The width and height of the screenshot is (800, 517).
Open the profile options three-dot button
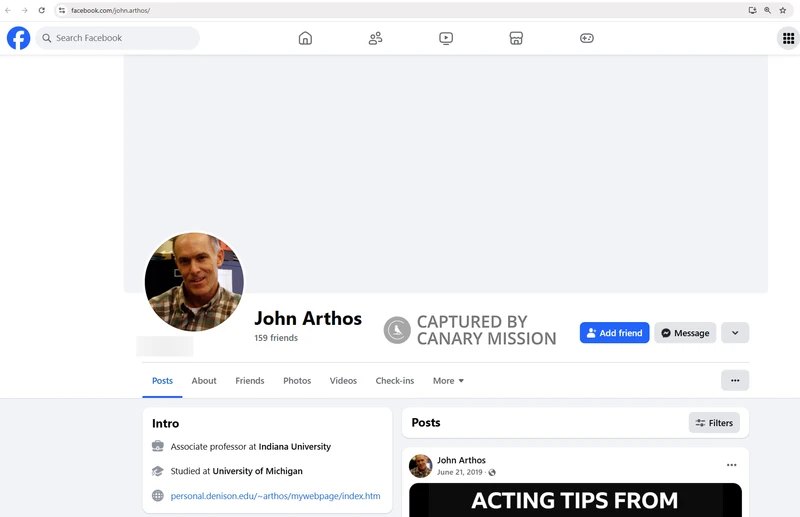coord(735,380)
